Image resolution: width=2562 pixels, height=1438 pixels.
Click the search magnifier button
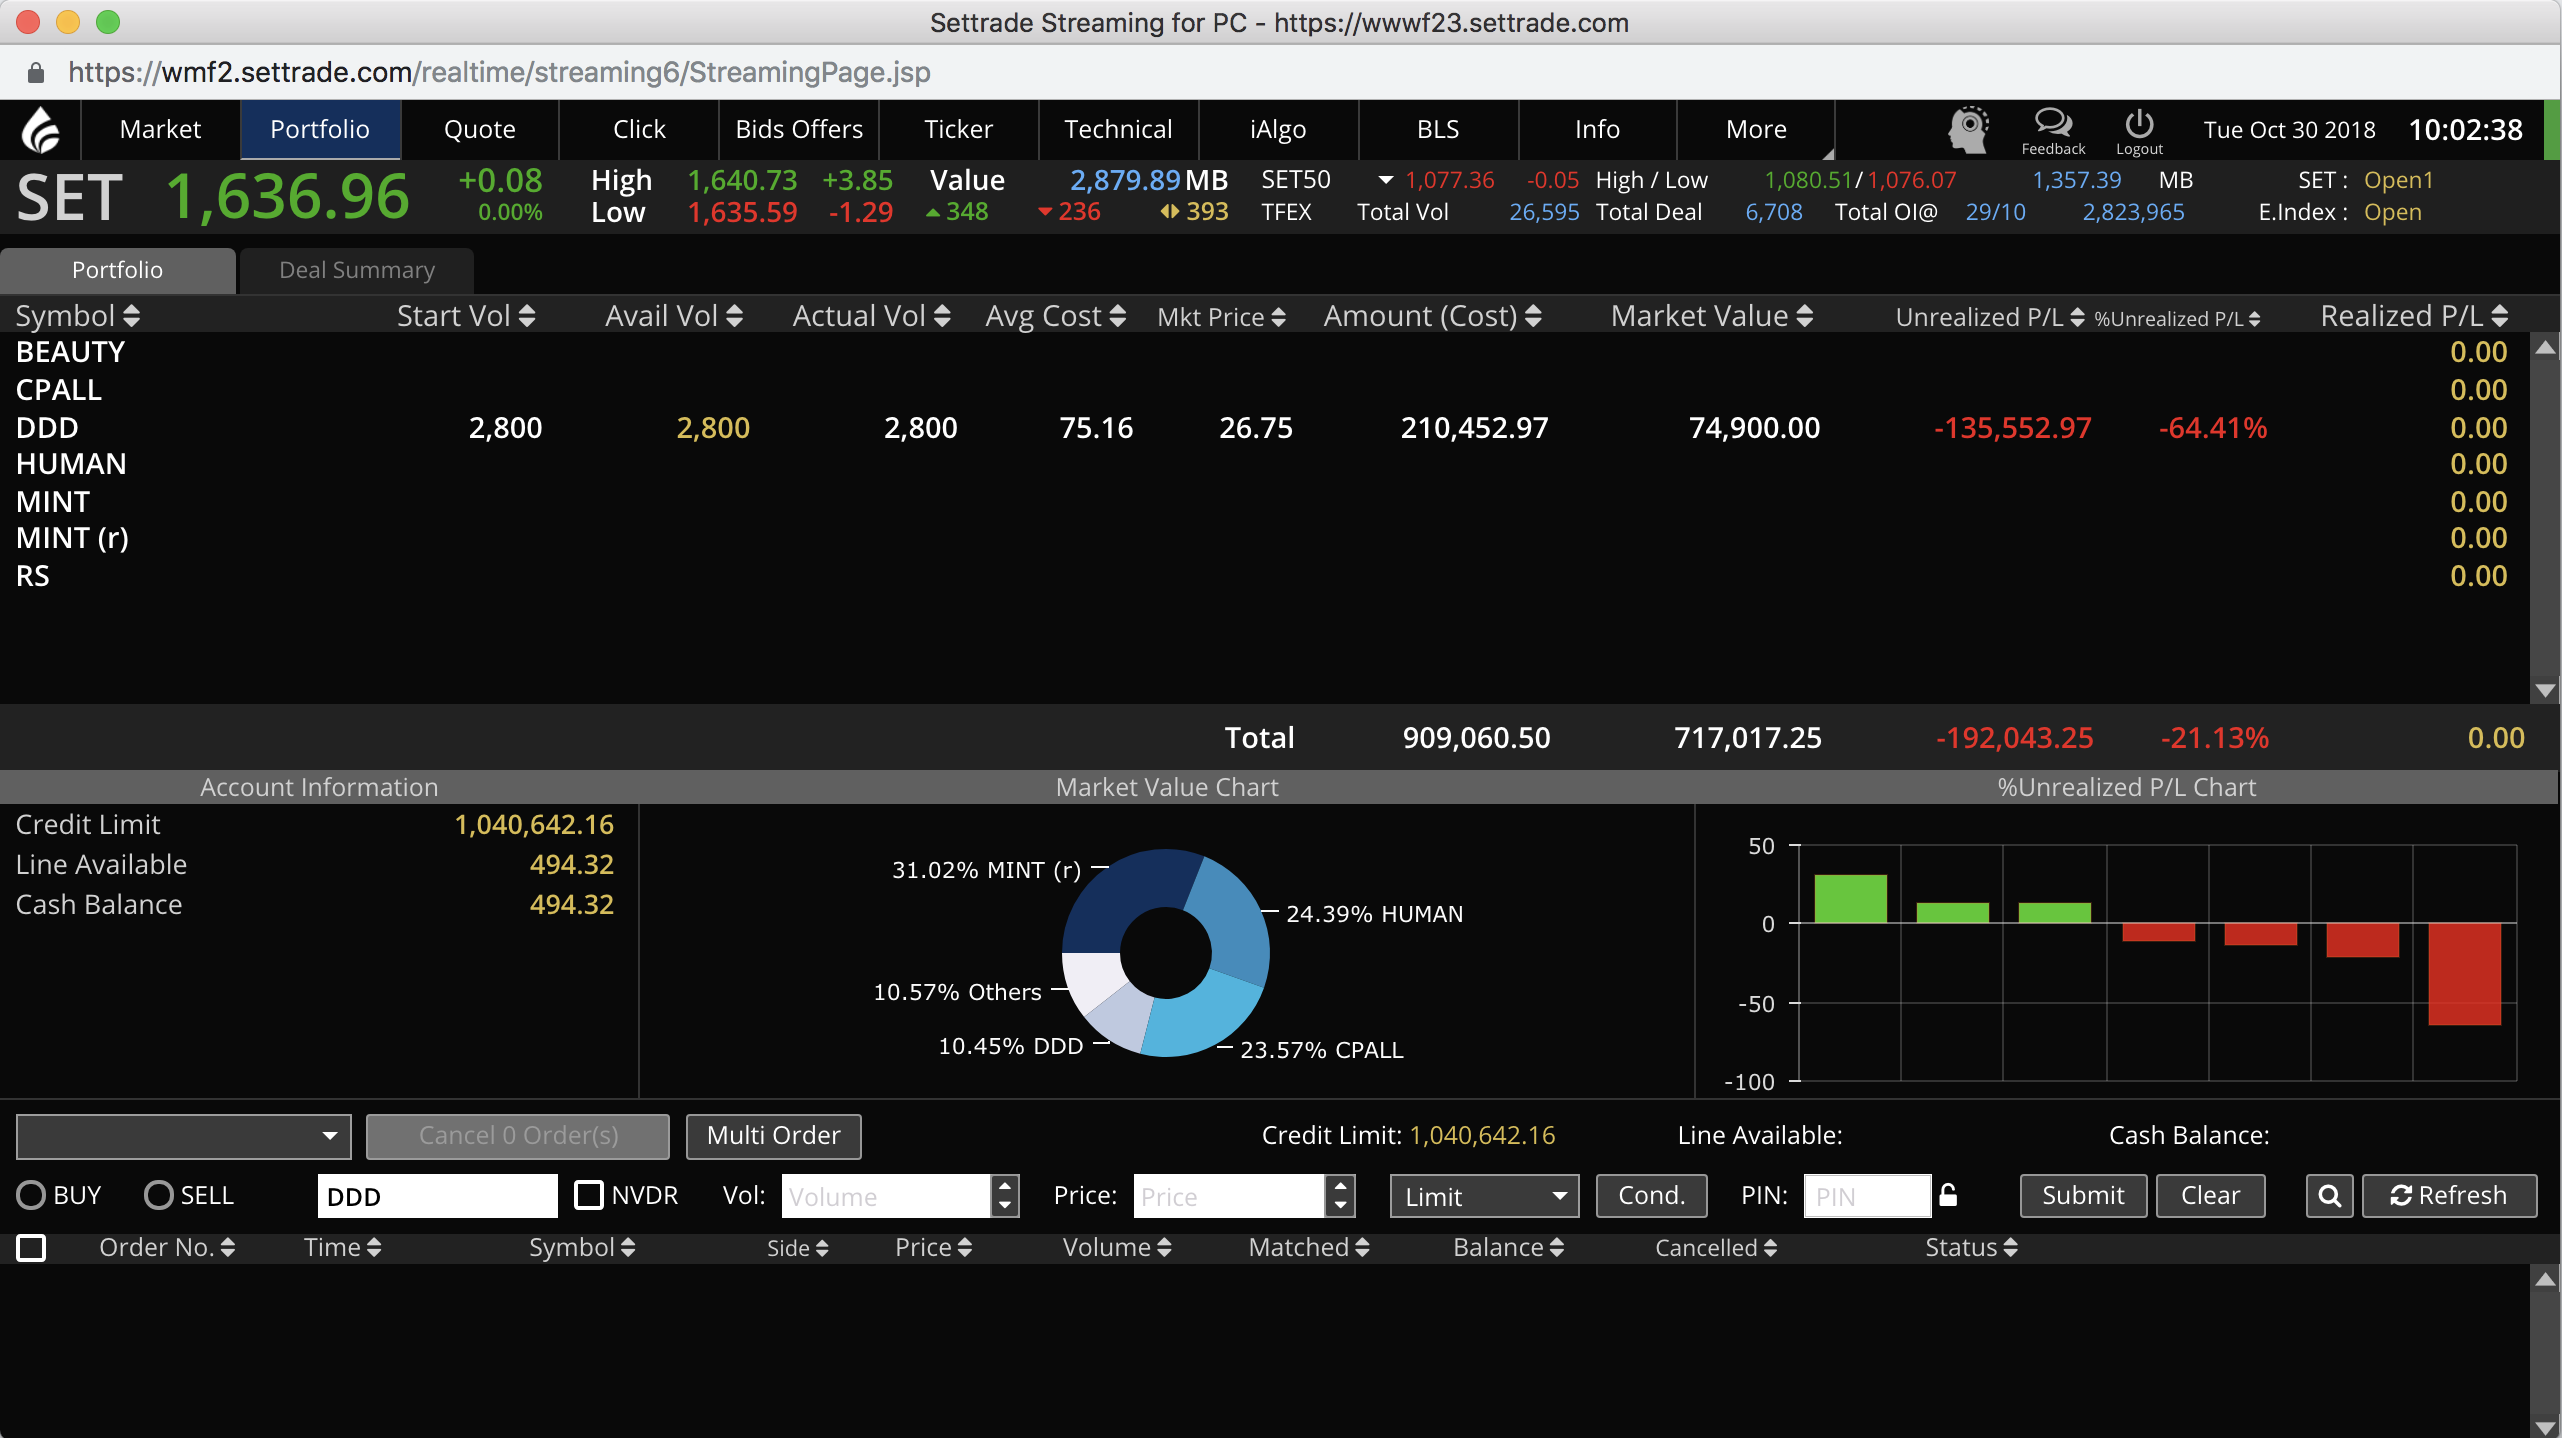tap(2329, 1196)
